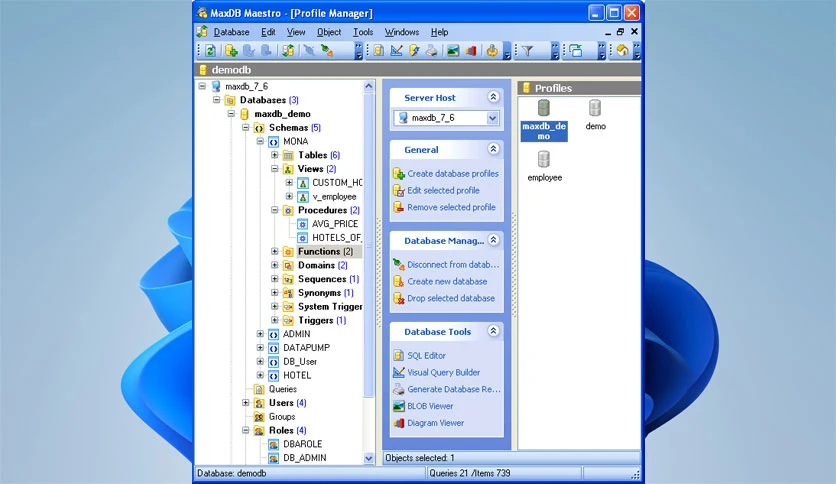Open the Windows menu

point(402,32)
